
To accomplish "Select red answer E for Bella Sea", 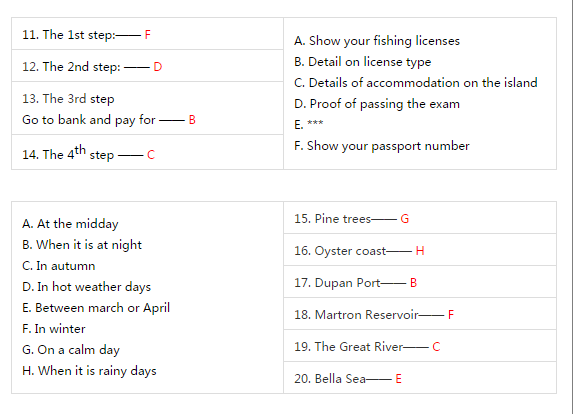I will pyautogui.click(x=398, y=379).
